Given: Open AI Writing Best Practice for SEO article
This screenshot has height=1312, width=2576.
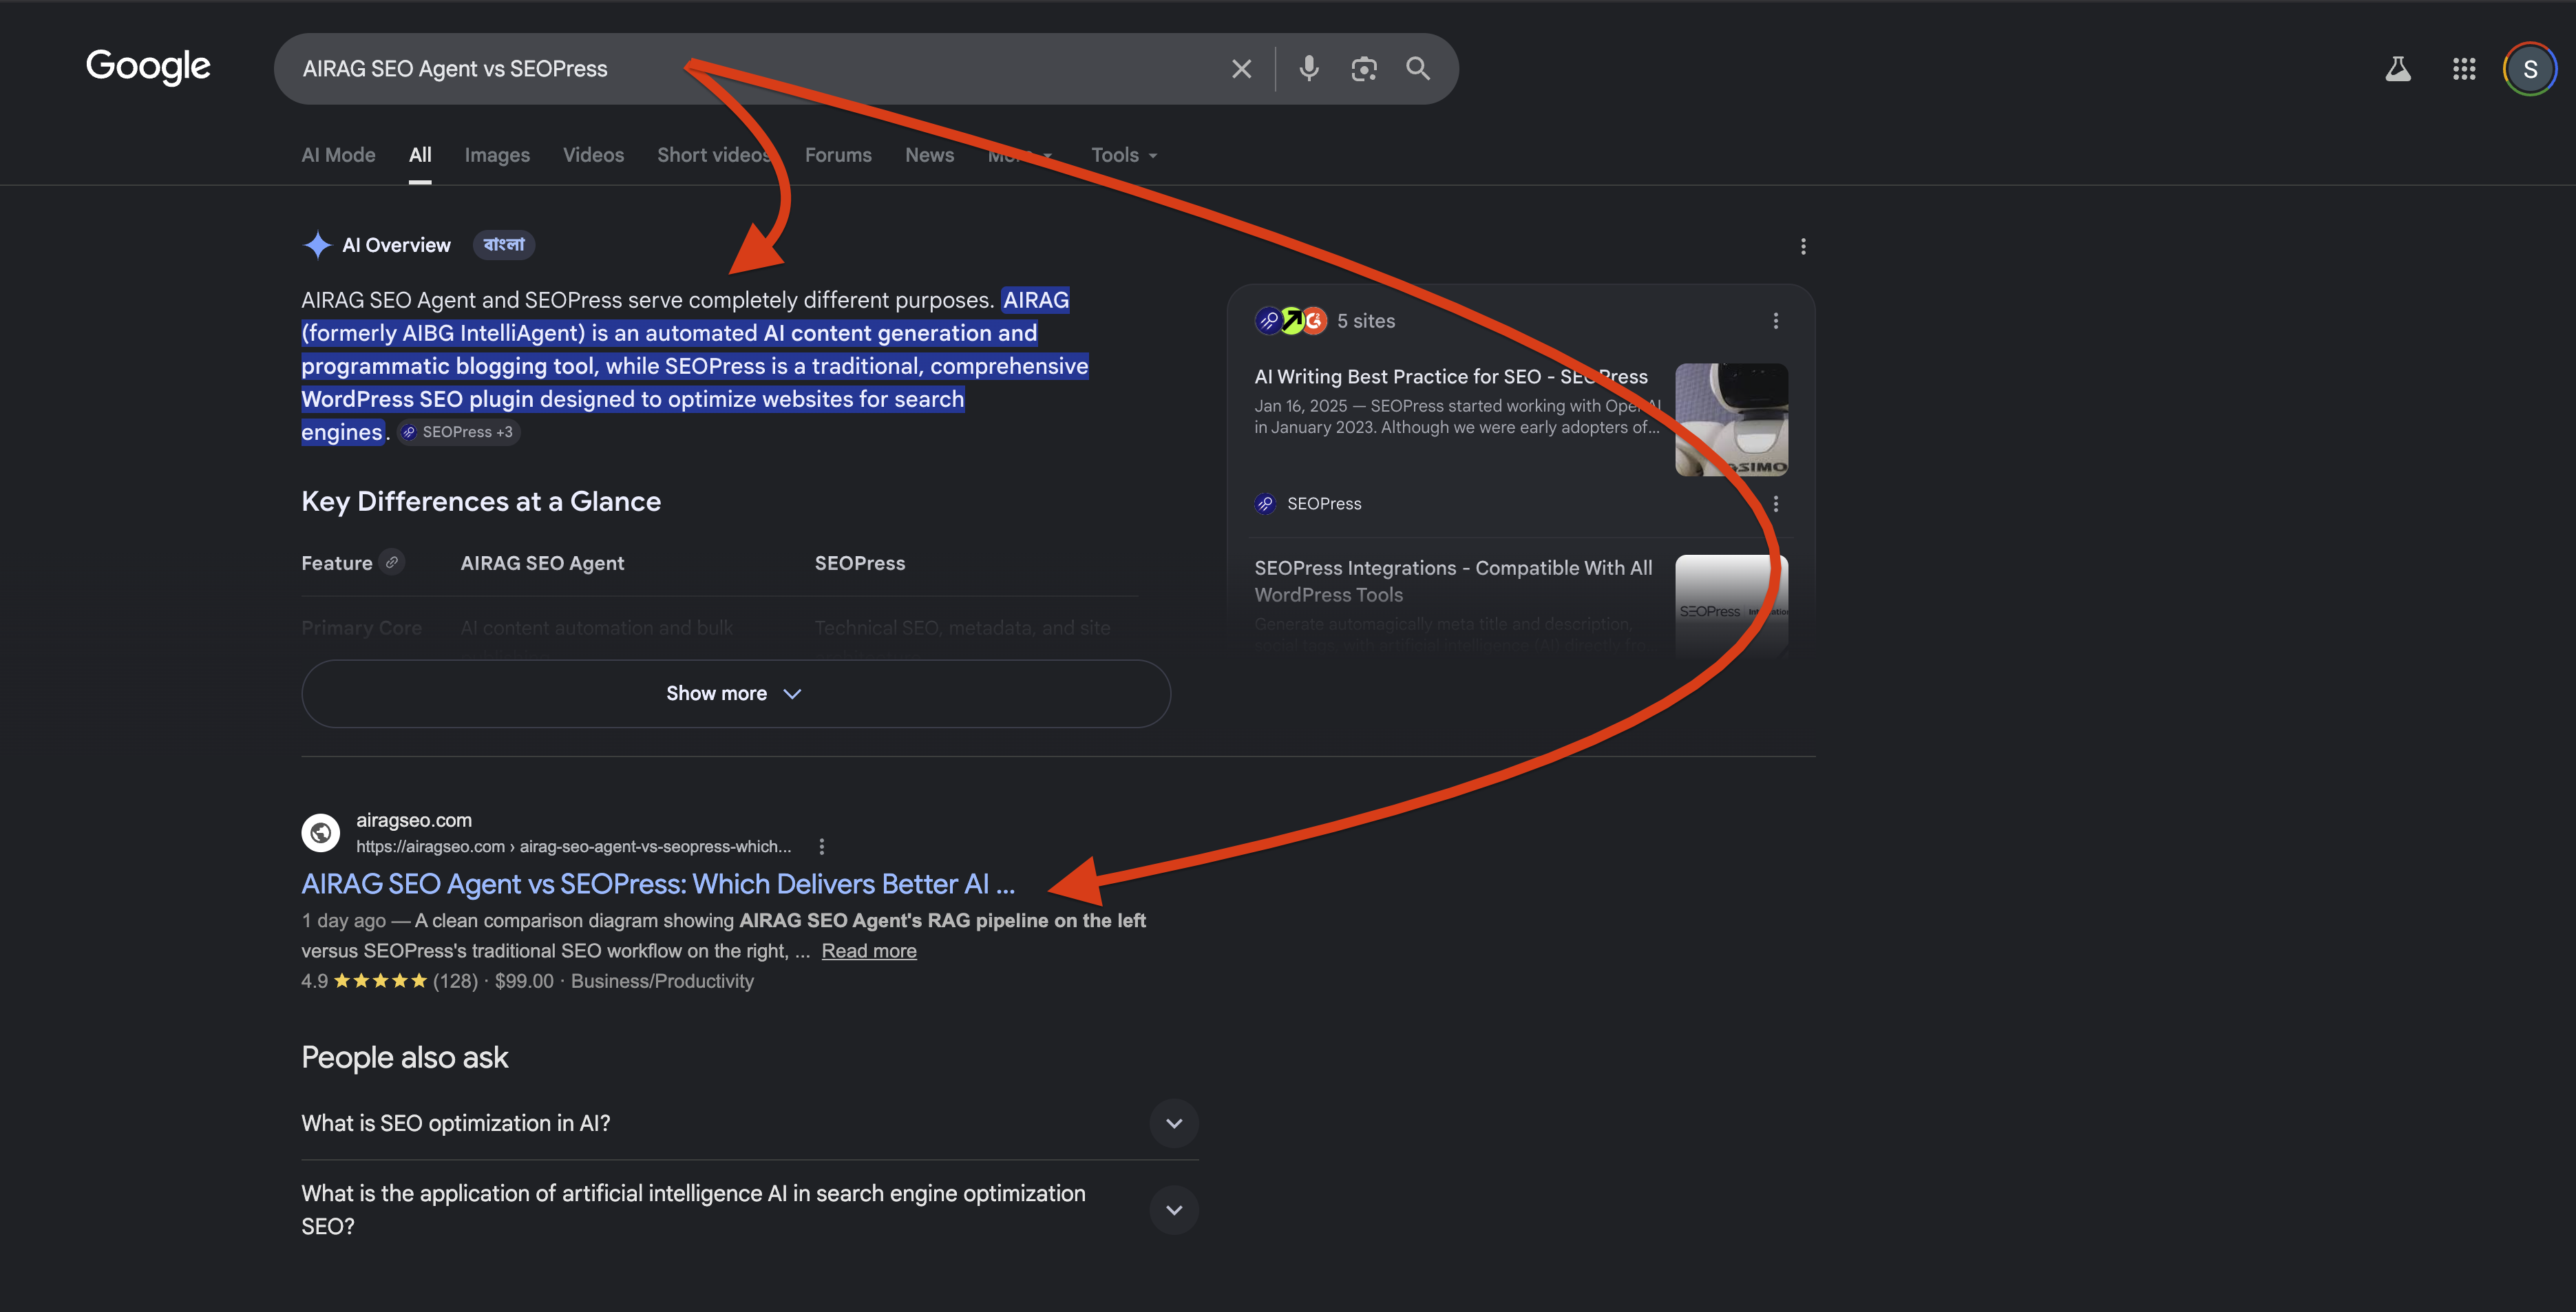Looking at the screenshot, I should click(1451, 377).
